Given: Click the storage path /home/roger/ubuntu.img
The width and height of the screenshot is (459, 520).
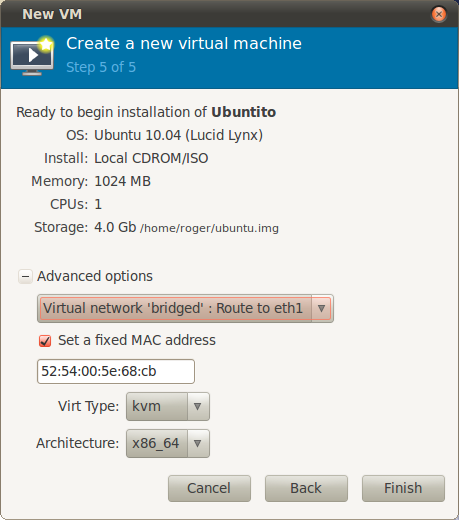Looking at the screenshot, I should (209, 228).
